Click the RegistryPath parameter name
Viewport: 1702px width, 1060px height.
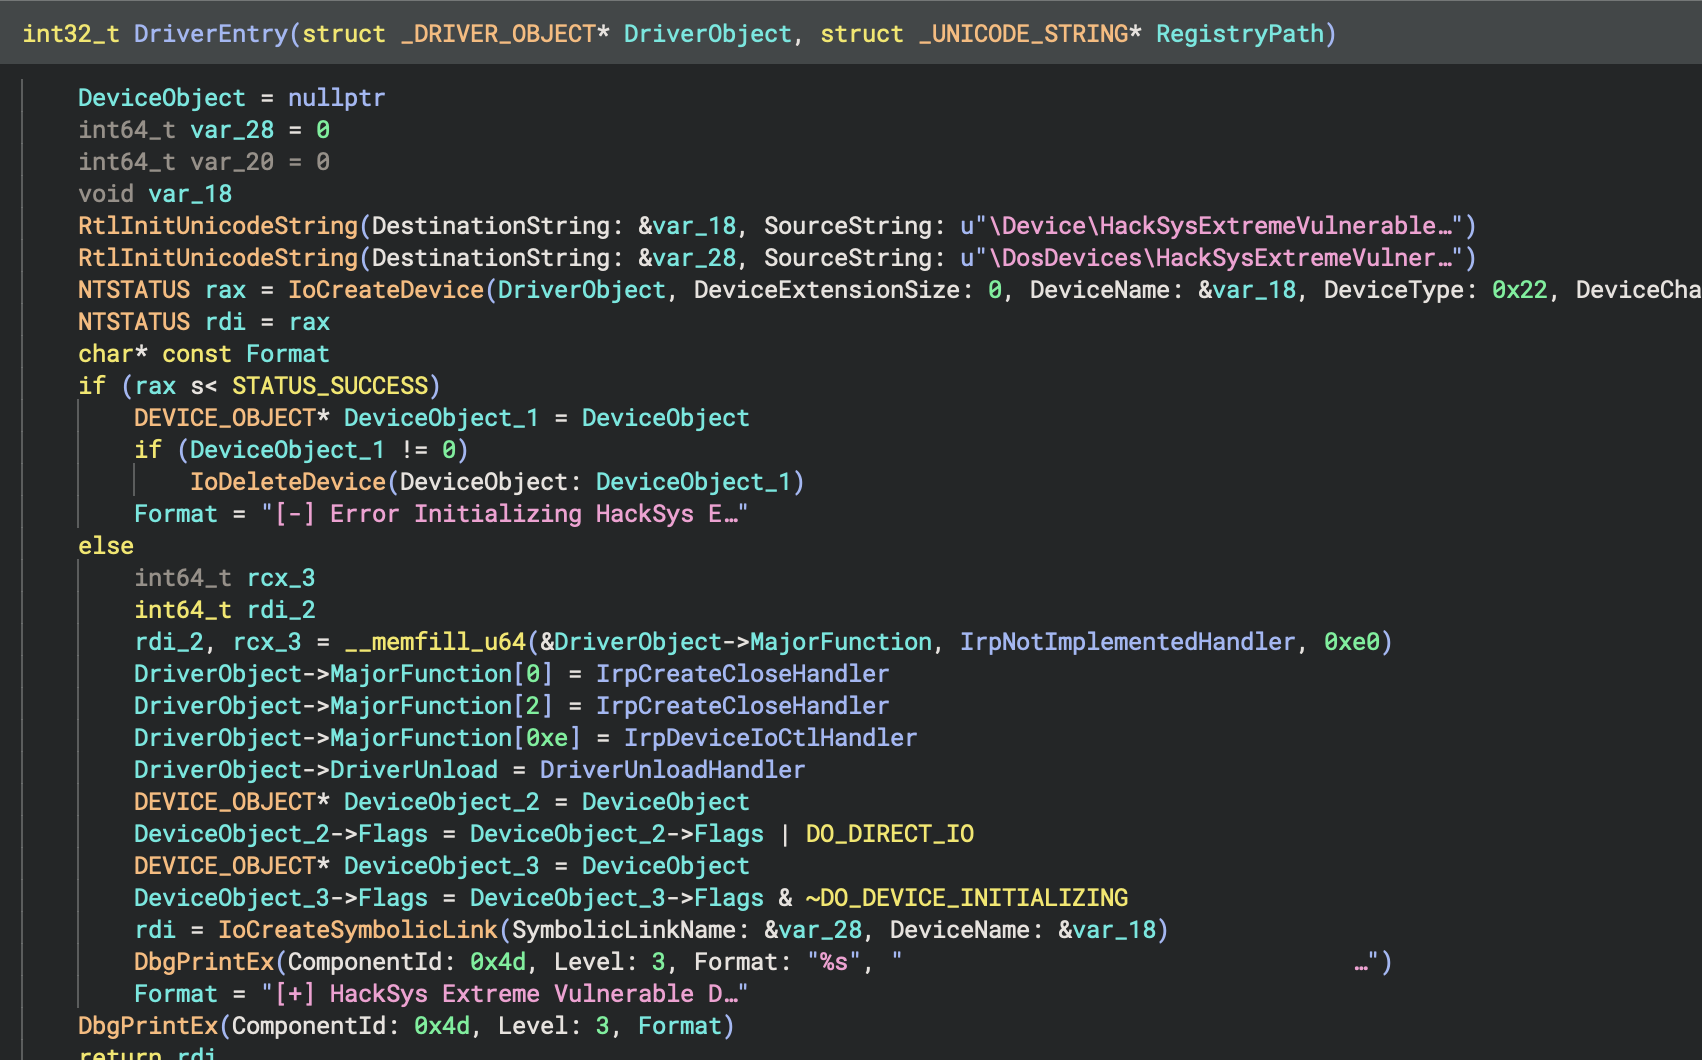click(x=1240, y=34)
